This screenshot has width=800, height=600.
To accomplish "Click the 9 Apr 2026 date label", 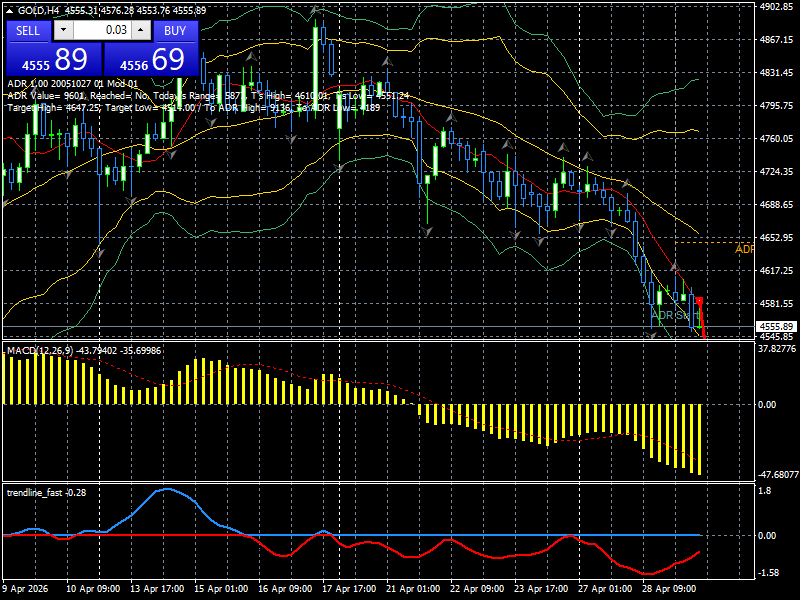I will pyautogui.click(x=26, y=589).
